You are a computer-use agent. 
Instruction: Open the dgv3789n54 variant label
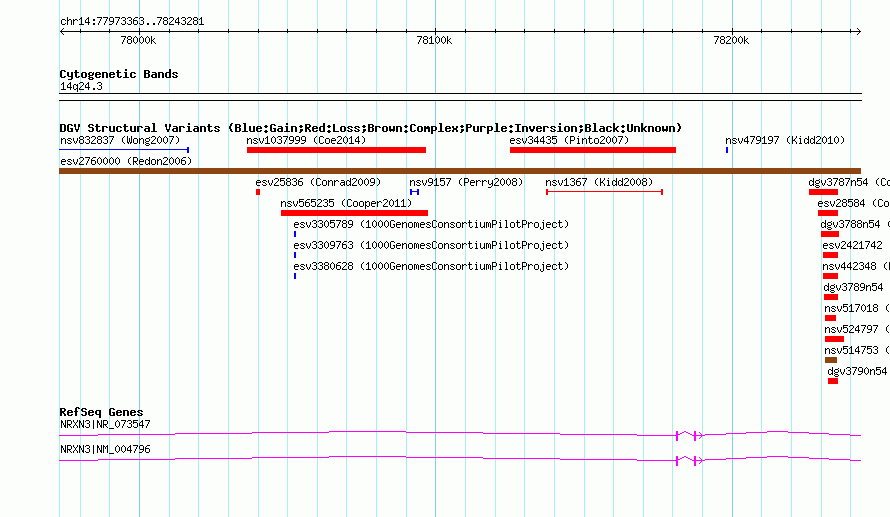point(853,287)
